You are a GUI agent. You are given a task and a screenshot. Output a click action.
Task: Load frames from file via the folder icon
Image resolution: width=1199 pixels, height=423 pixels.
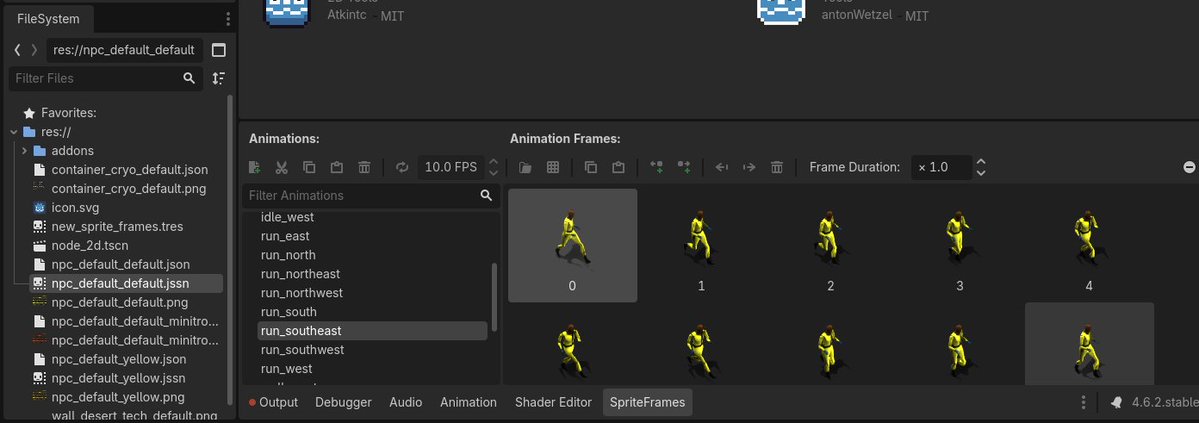(525, 167)
